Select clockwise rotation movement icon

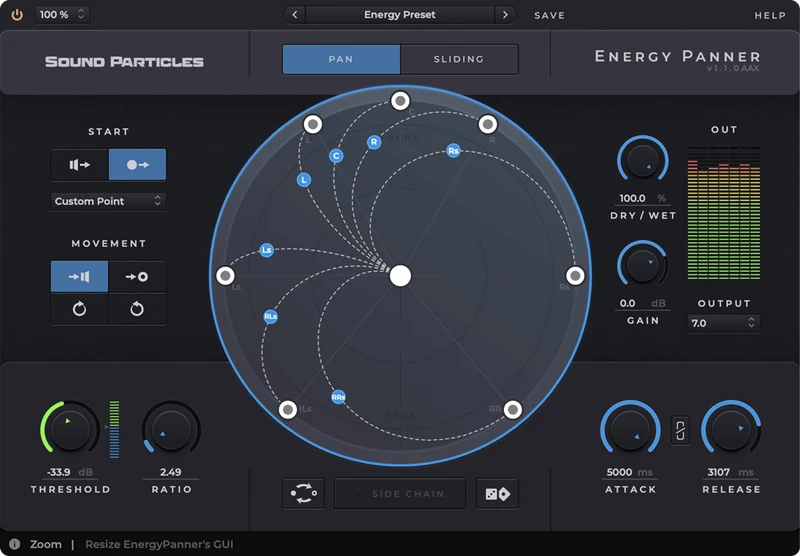click(80, 309)
